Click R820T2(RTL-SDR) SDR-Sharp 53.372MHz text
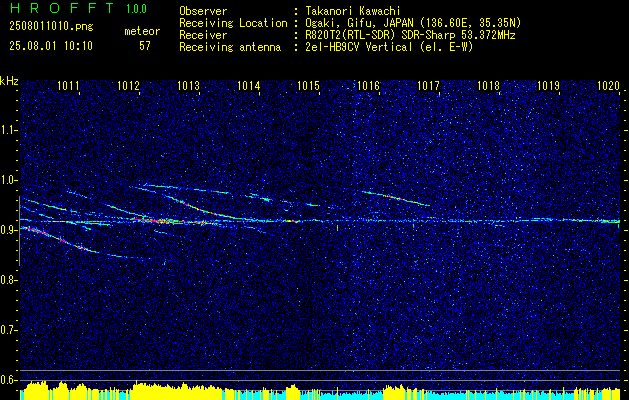 point(410,35)
